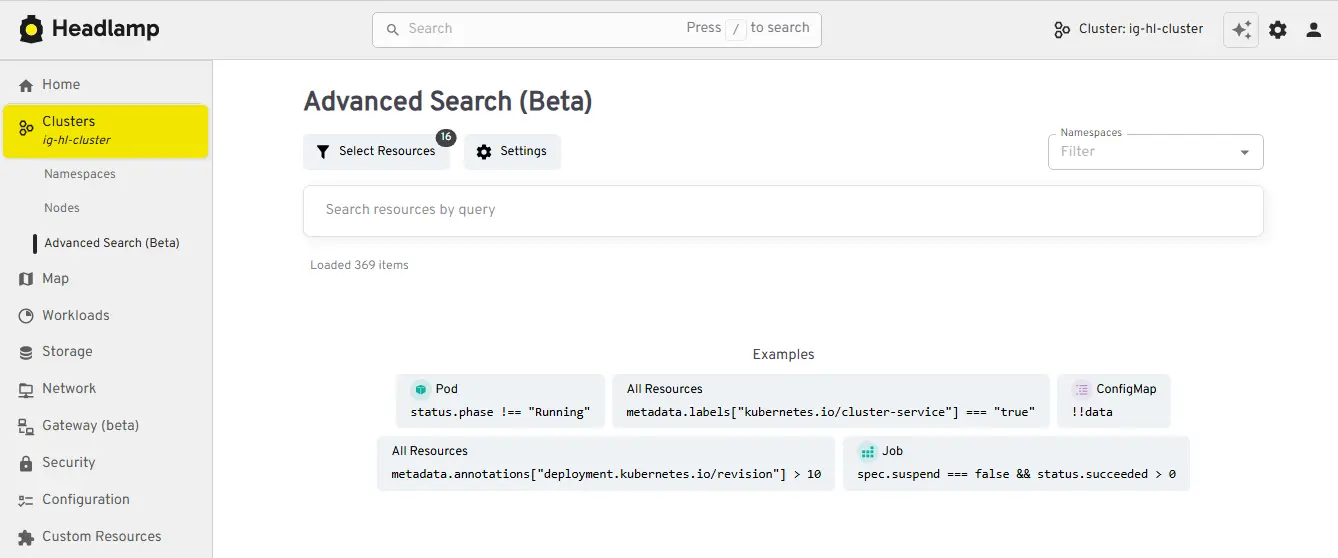Use the Pod status.phase example query
The width and height of the screenshot is (1338, 558).
pos(500,401)
